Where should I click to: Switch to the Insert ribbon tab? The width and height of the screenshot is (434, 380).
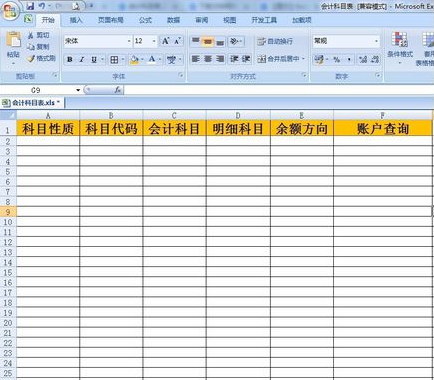(x=76, y=20)
